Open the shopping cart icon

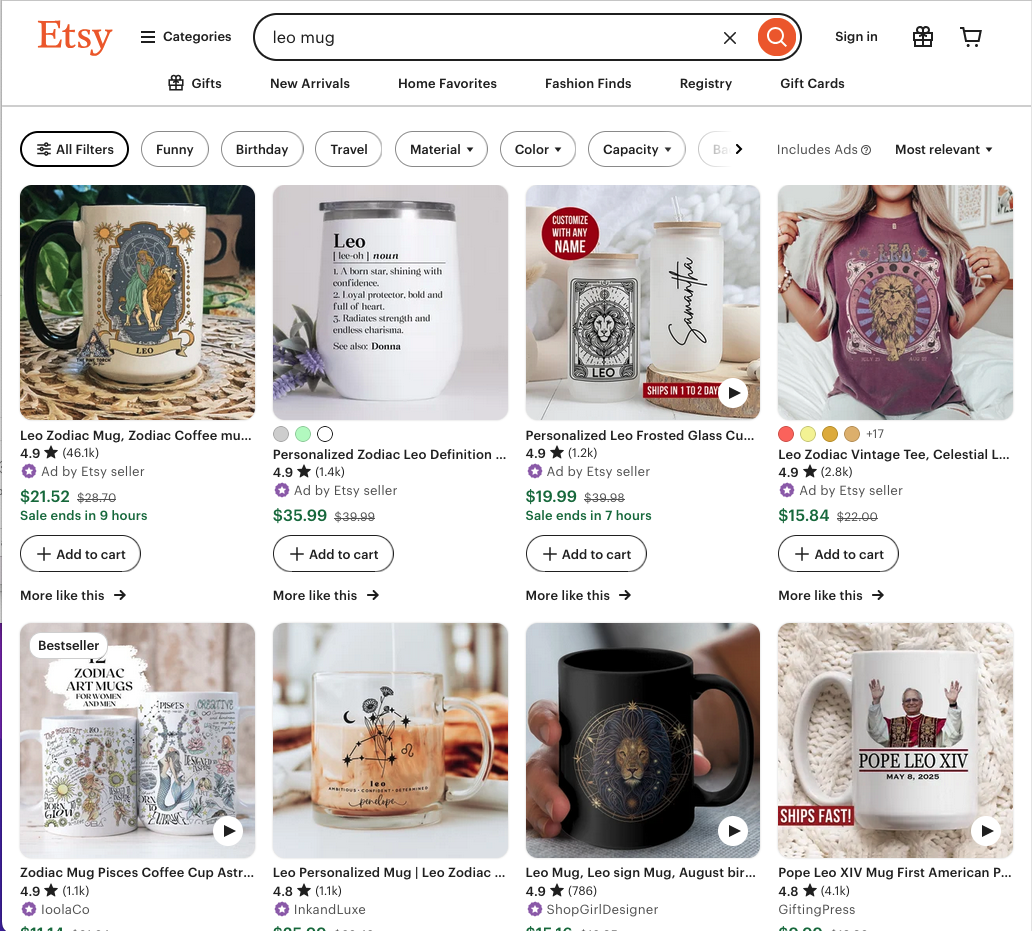click(970, 37)
